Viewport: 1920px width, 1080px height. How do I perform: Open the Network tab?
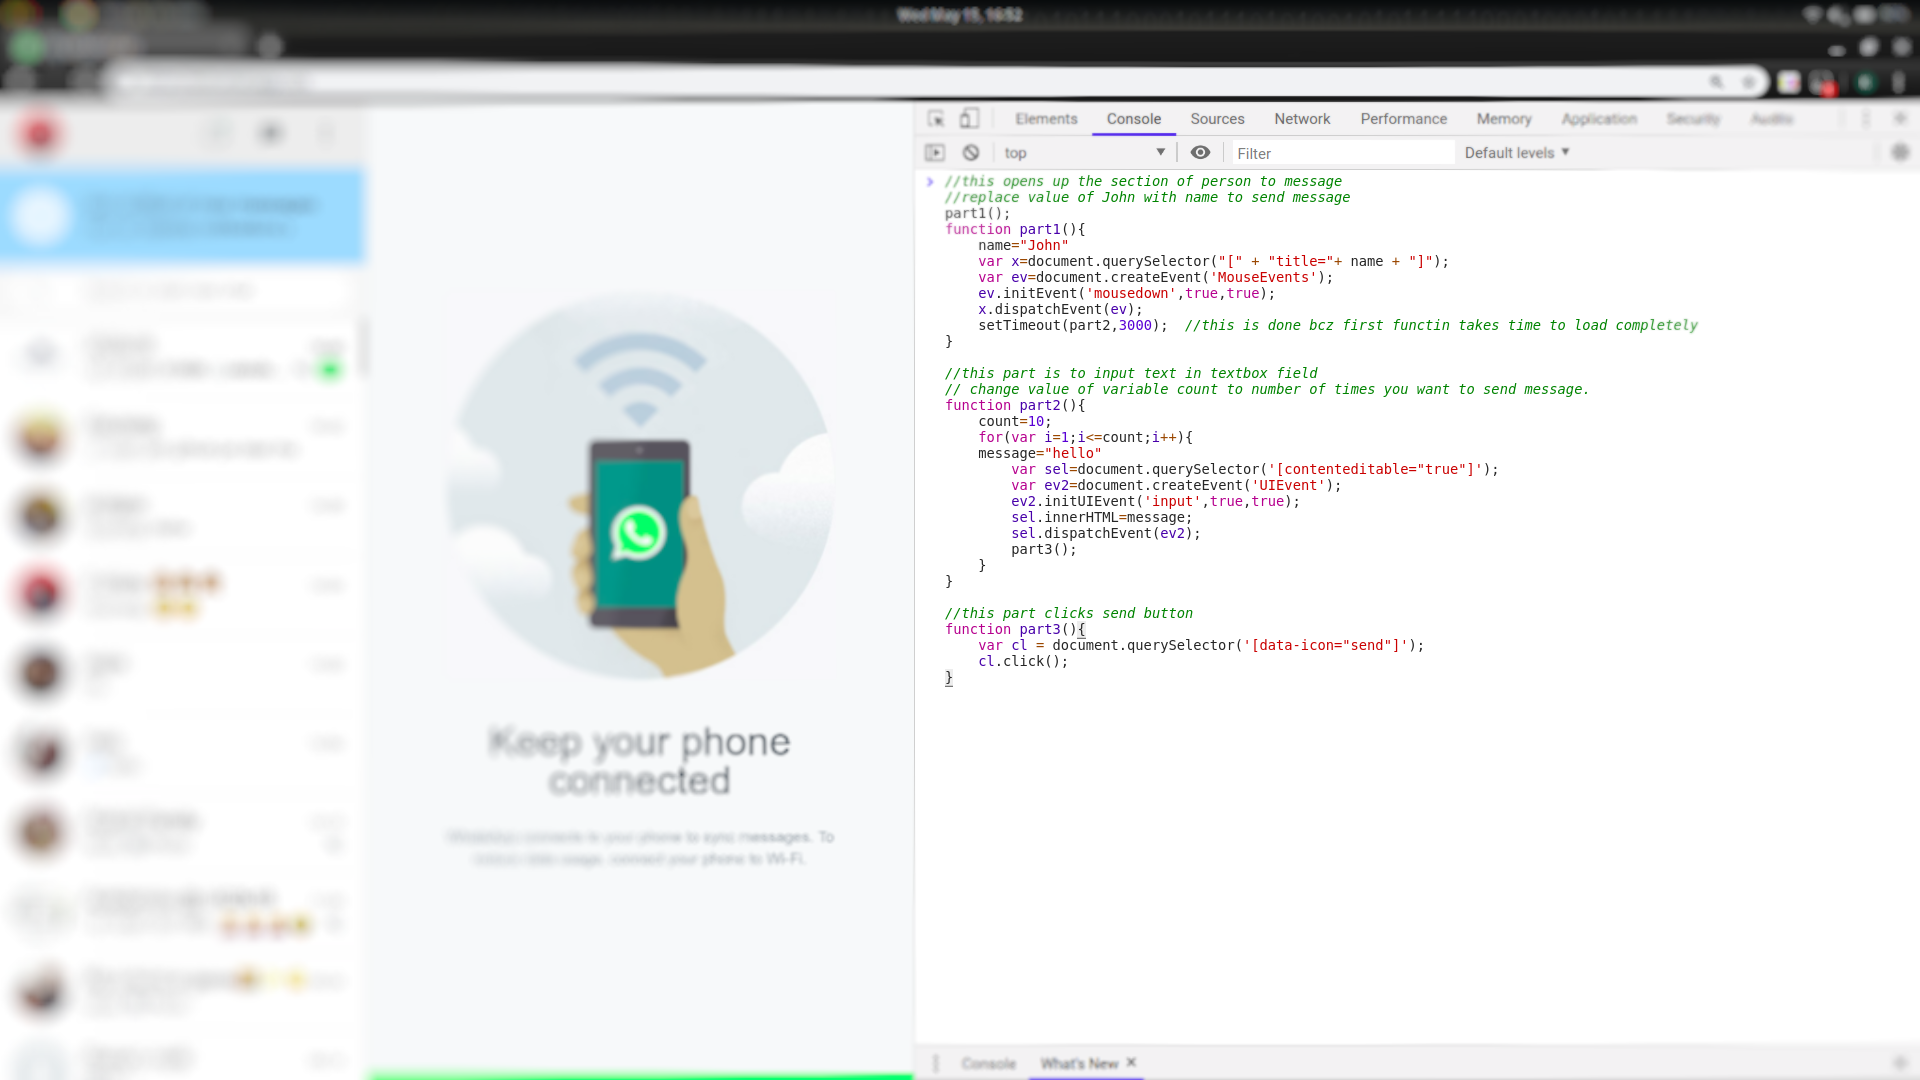[1302, 119]
